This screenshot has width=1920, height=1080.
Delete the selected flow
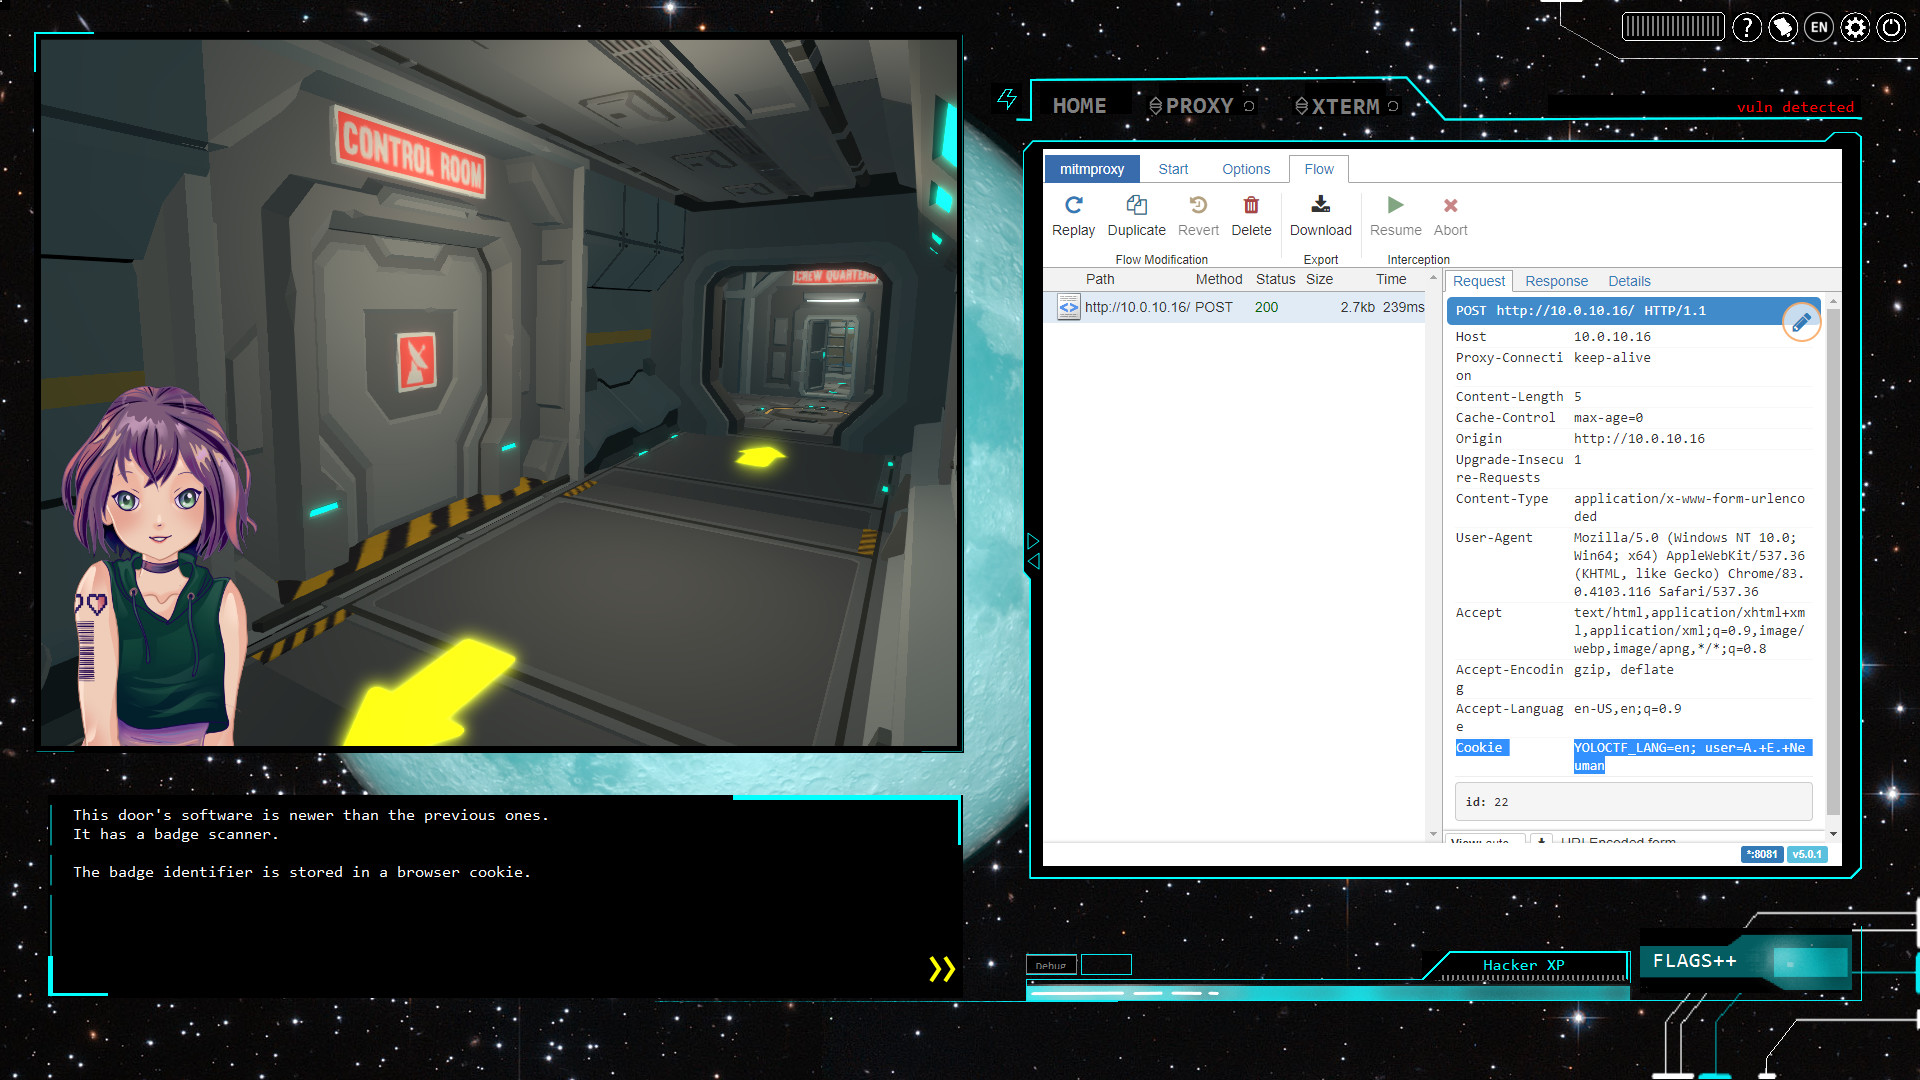[1251, 214]
